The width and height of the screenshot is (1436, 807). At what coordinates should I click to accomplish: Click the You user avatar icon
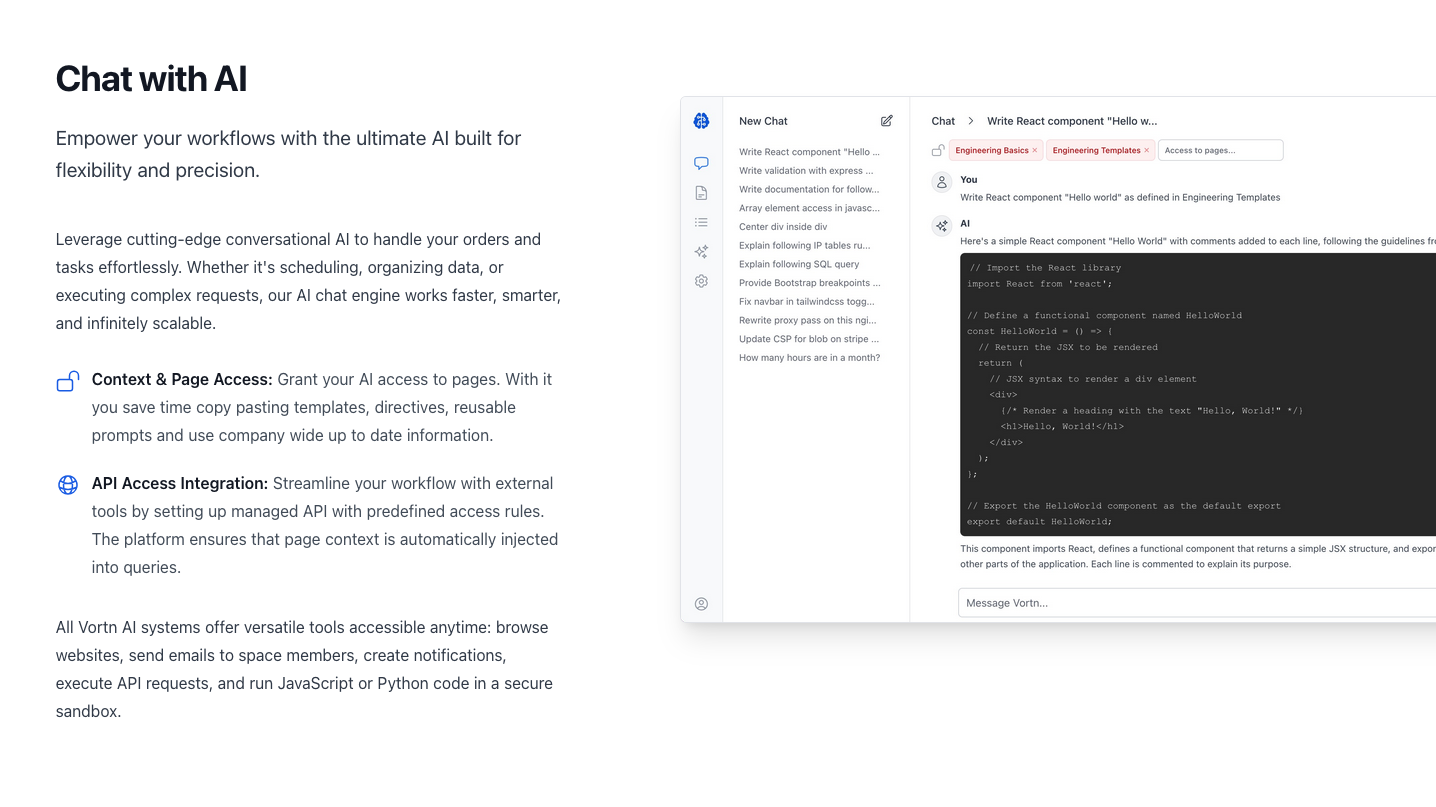941,182
